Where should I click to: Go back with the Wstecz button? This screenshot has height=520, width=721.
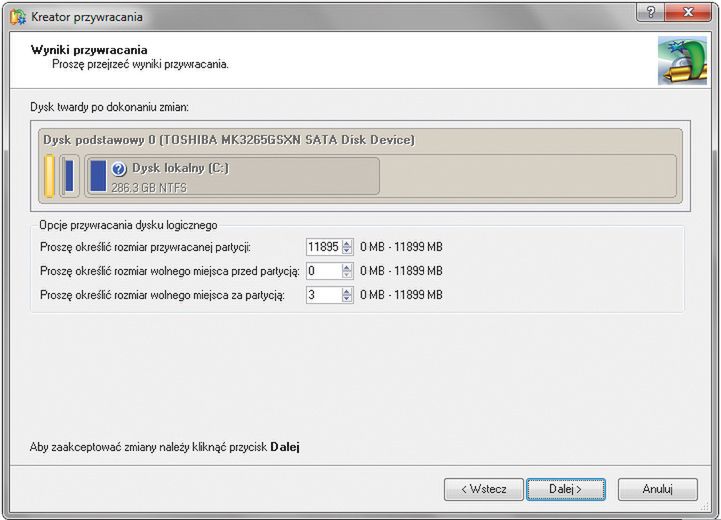point(484,489)
